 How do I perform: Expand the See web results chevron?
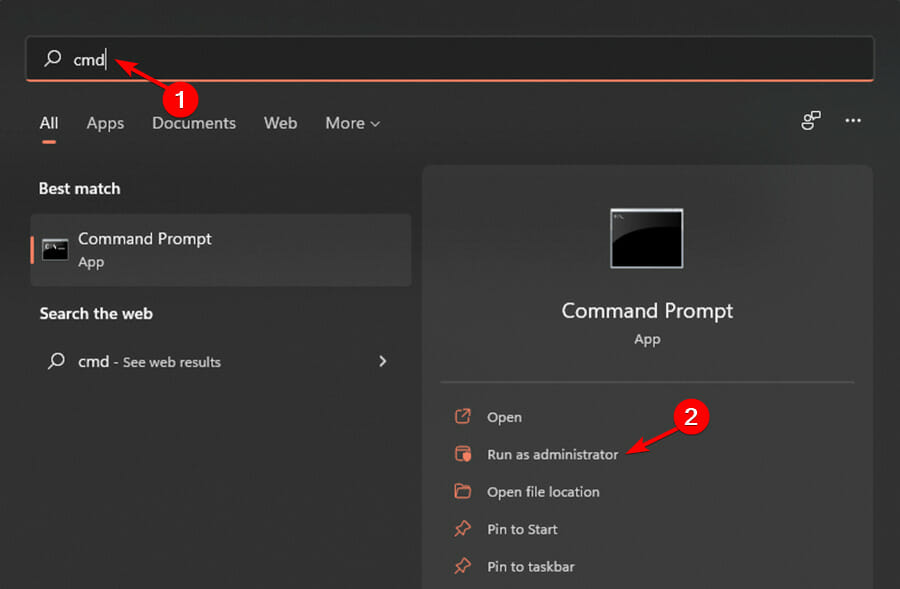(383, 361)
